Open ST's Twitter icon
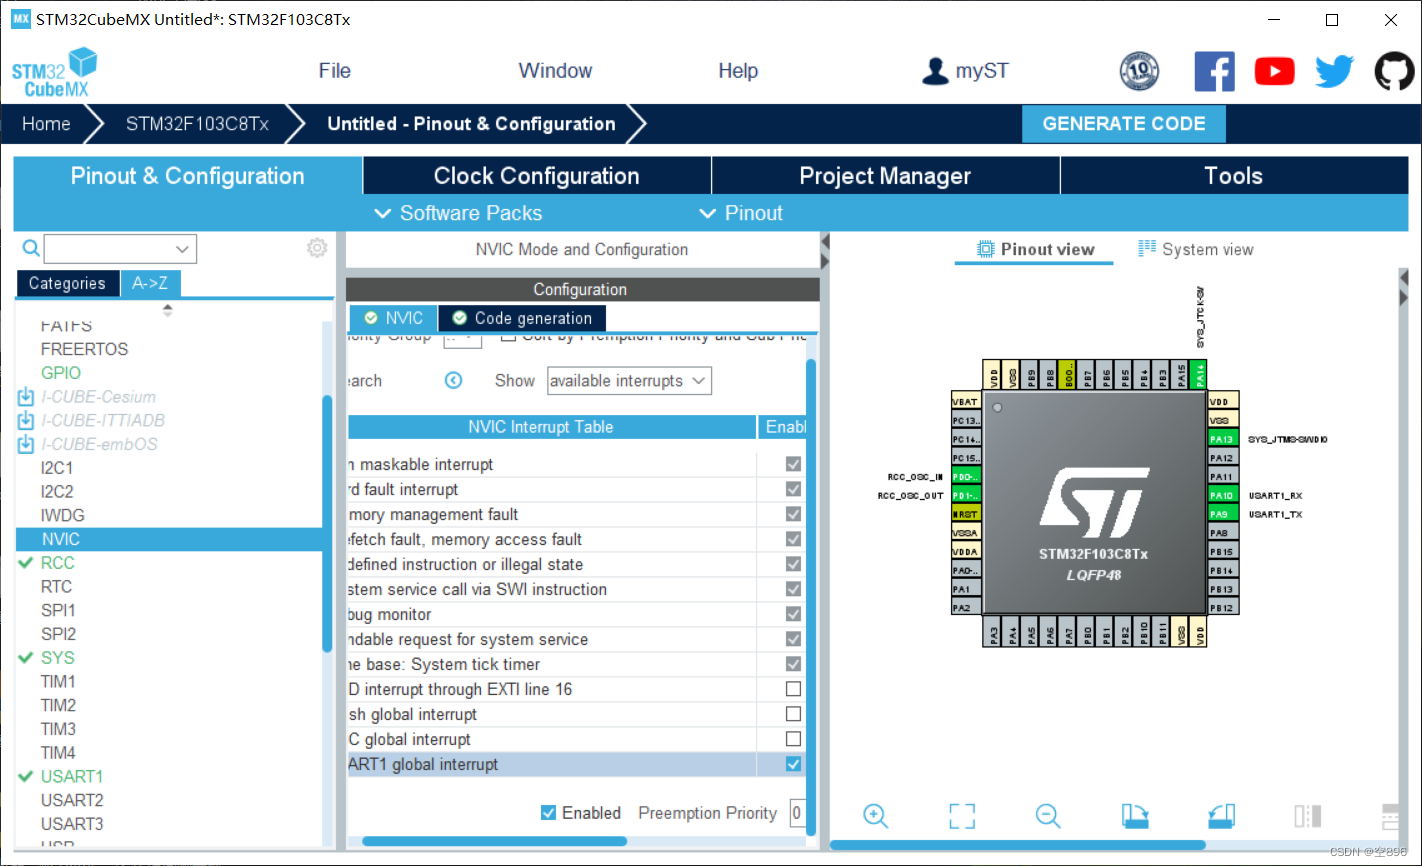Screen dimensions: 1422x866 [1334, 71]
